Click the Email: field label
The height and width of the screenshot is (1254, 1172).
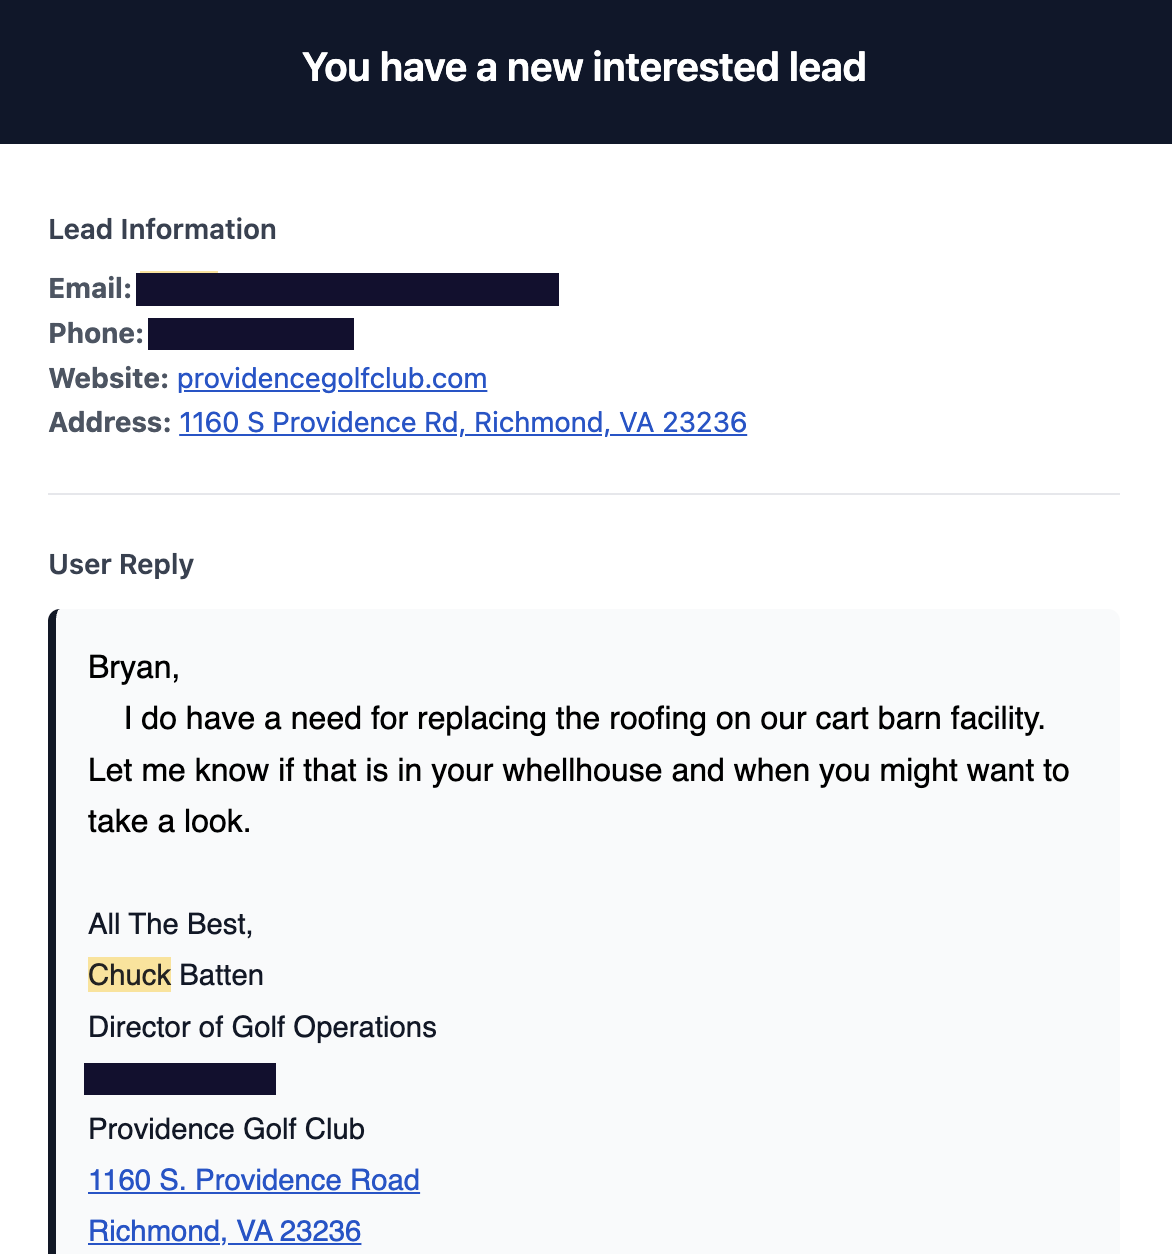pos(90,289)
